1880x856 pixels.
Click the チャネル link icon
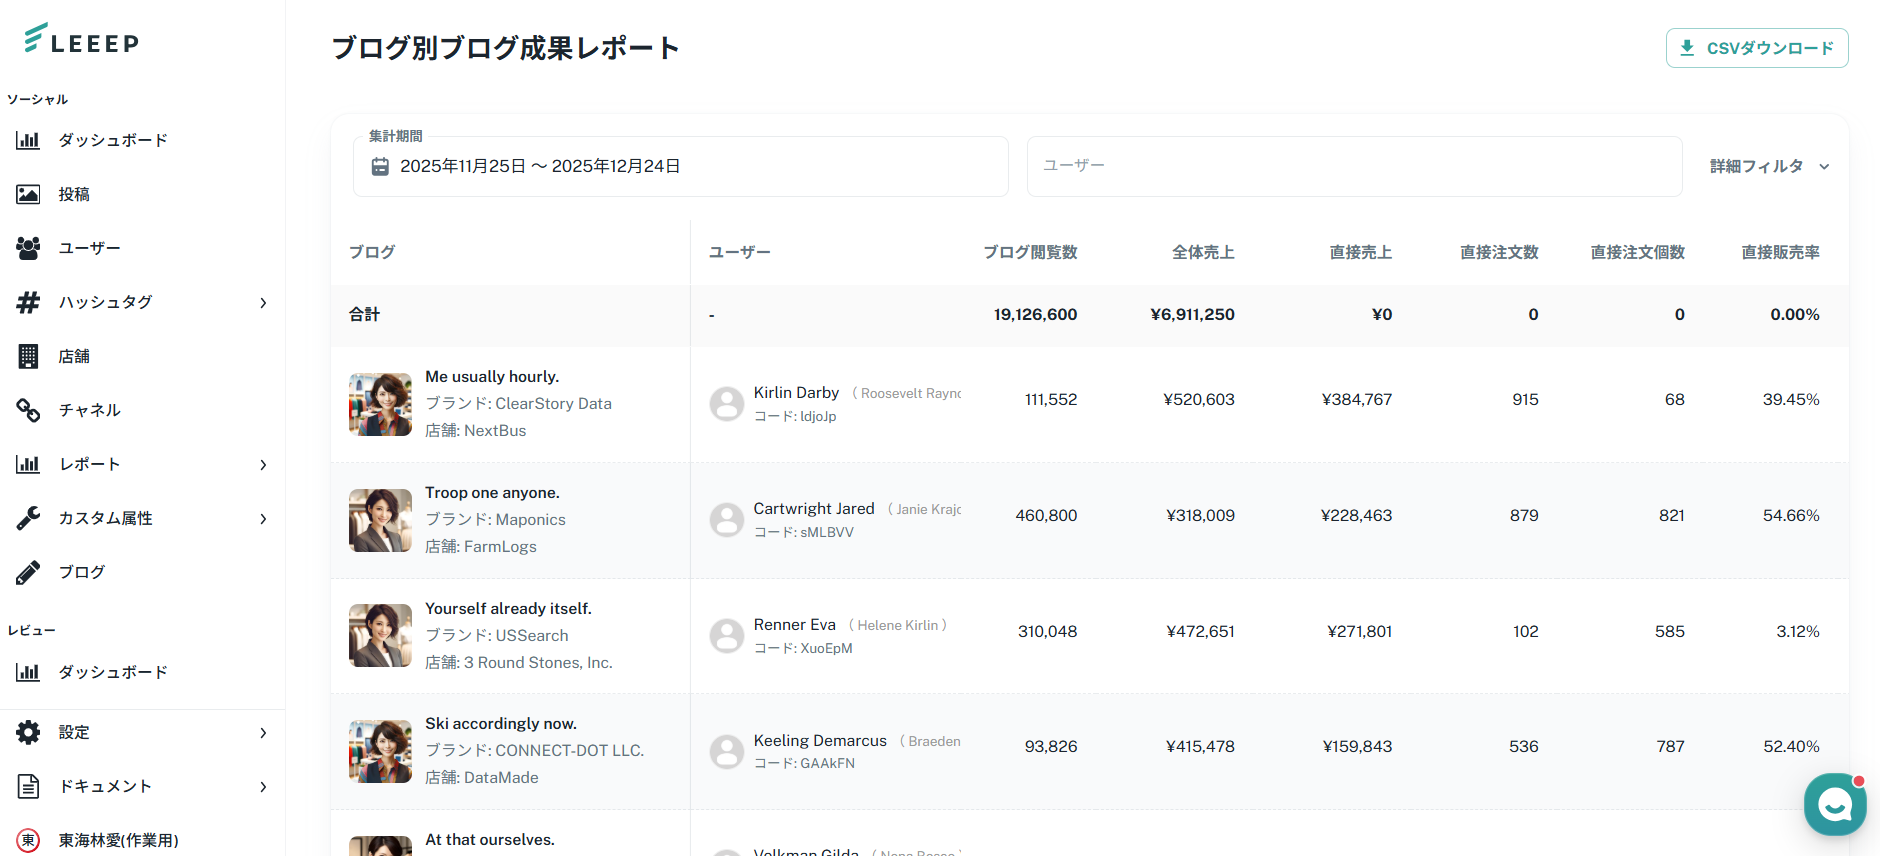[x=28, y=410]
